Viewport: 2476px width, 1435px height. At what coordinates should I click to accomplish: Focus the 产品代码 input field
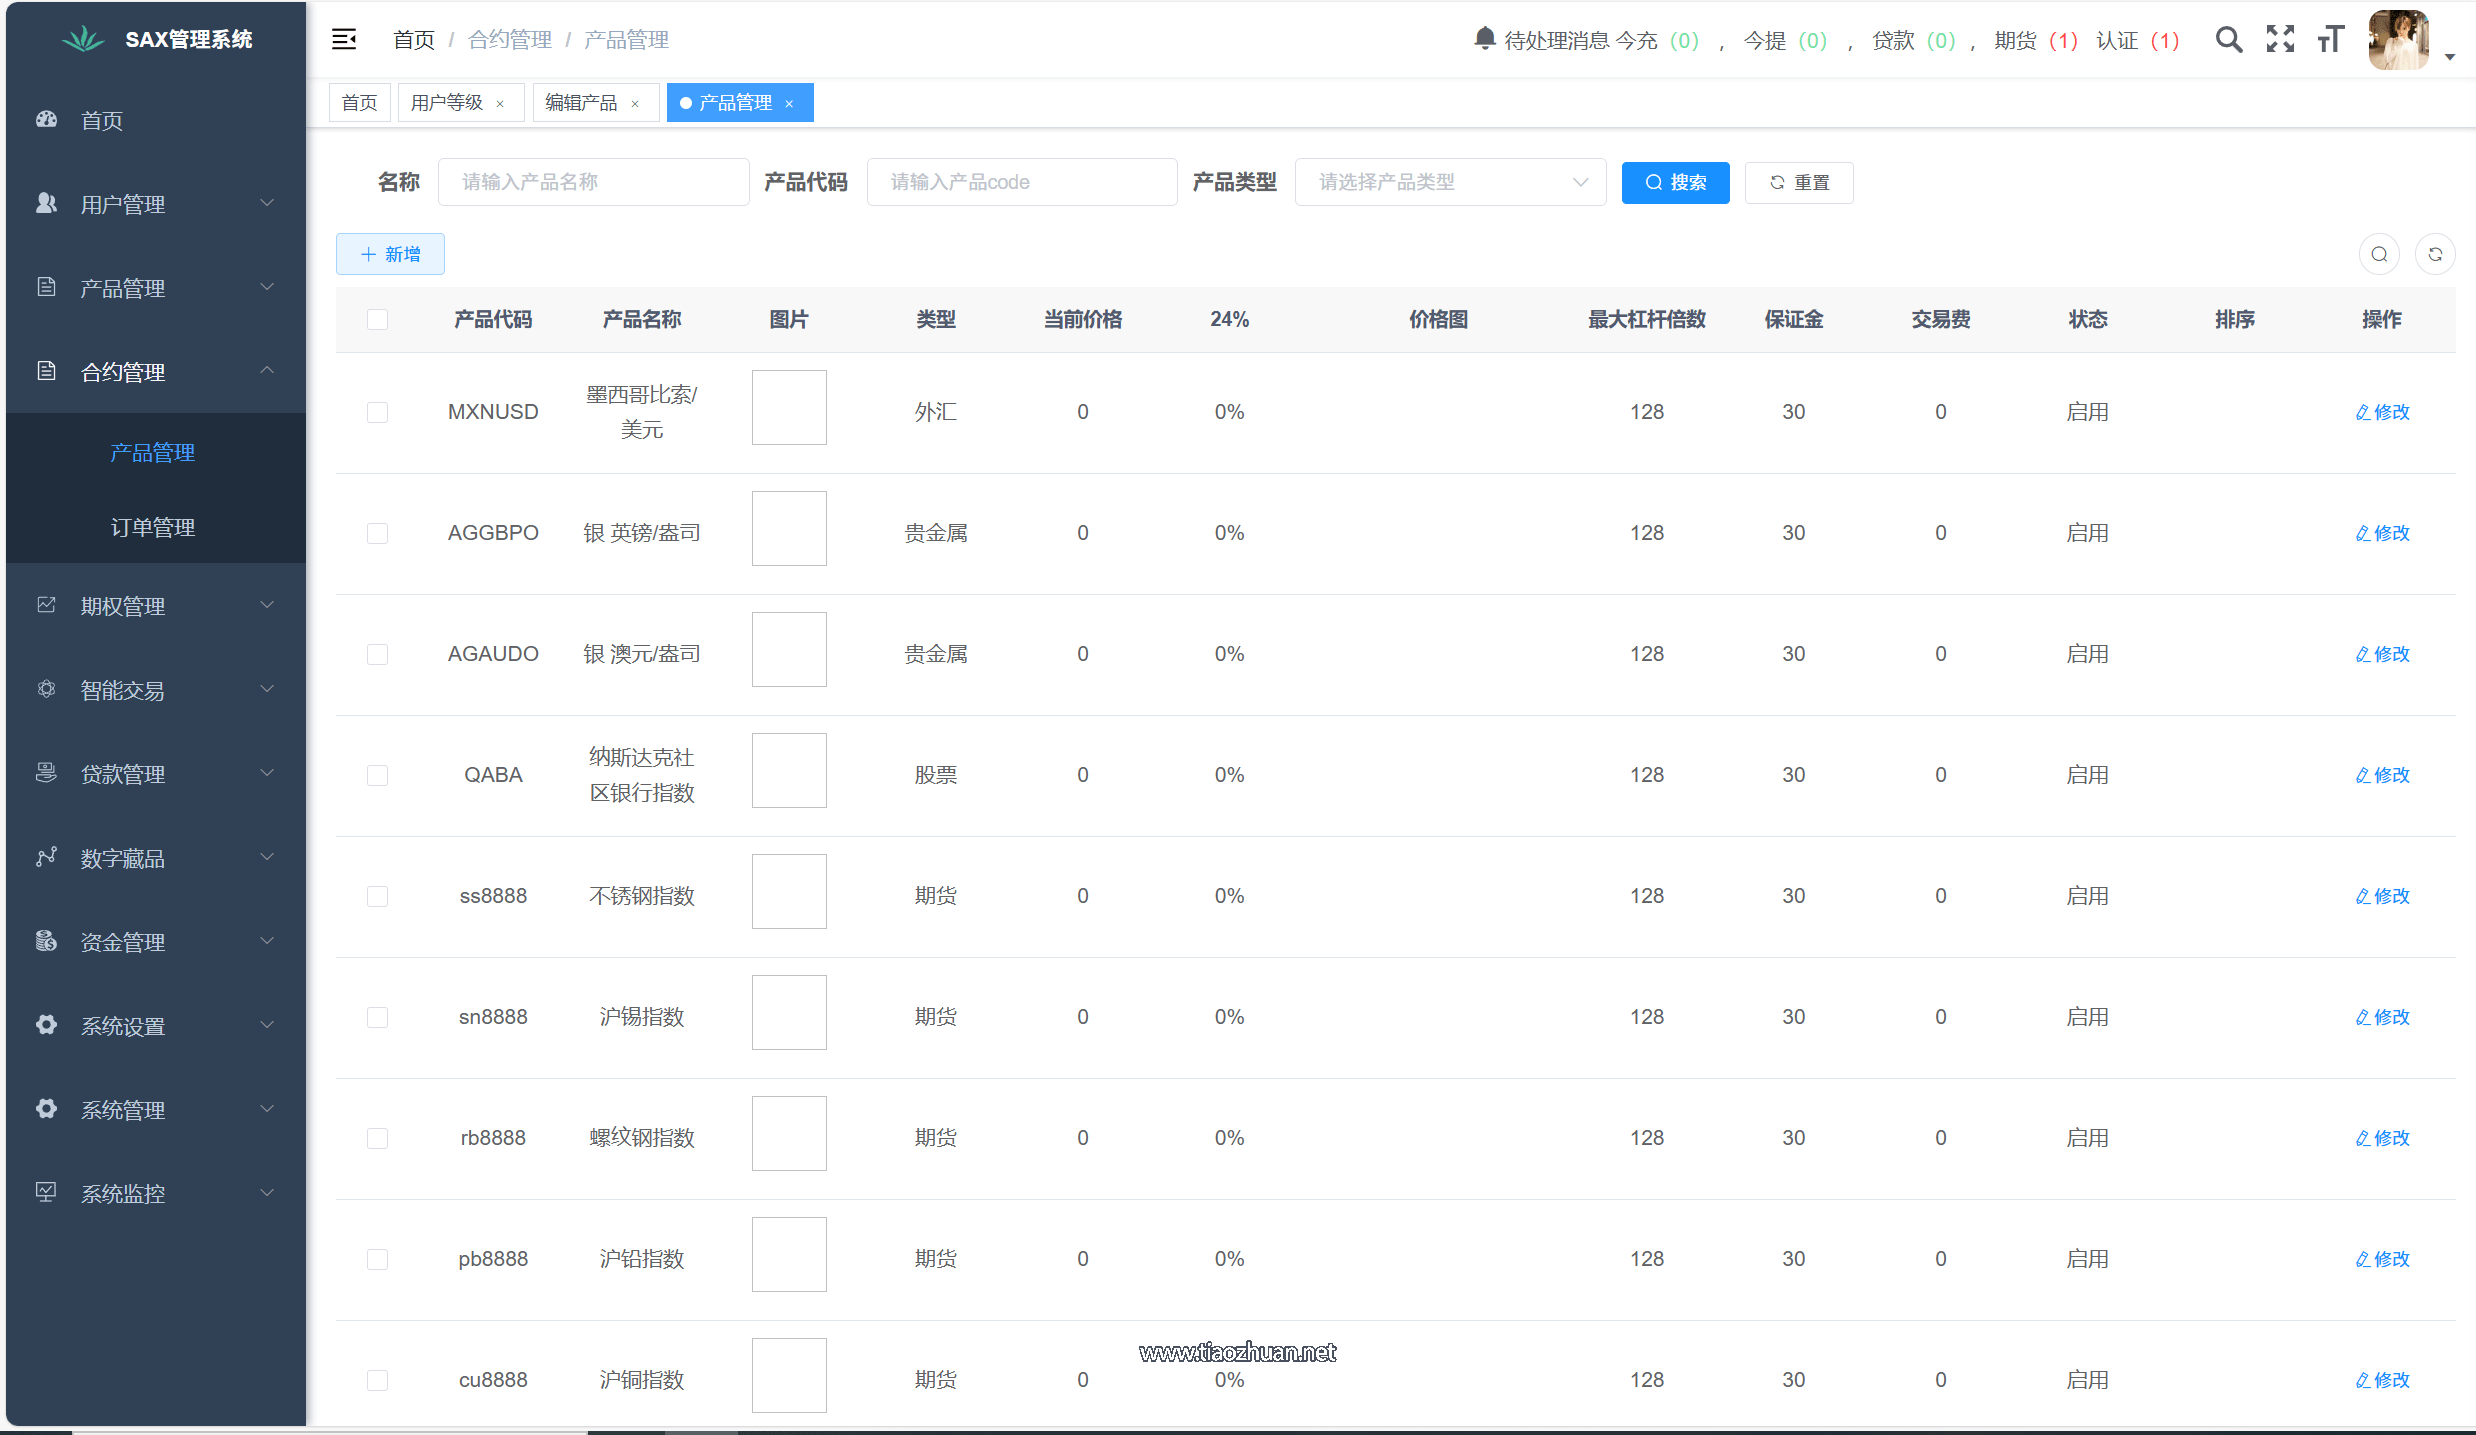(1021, 182)
